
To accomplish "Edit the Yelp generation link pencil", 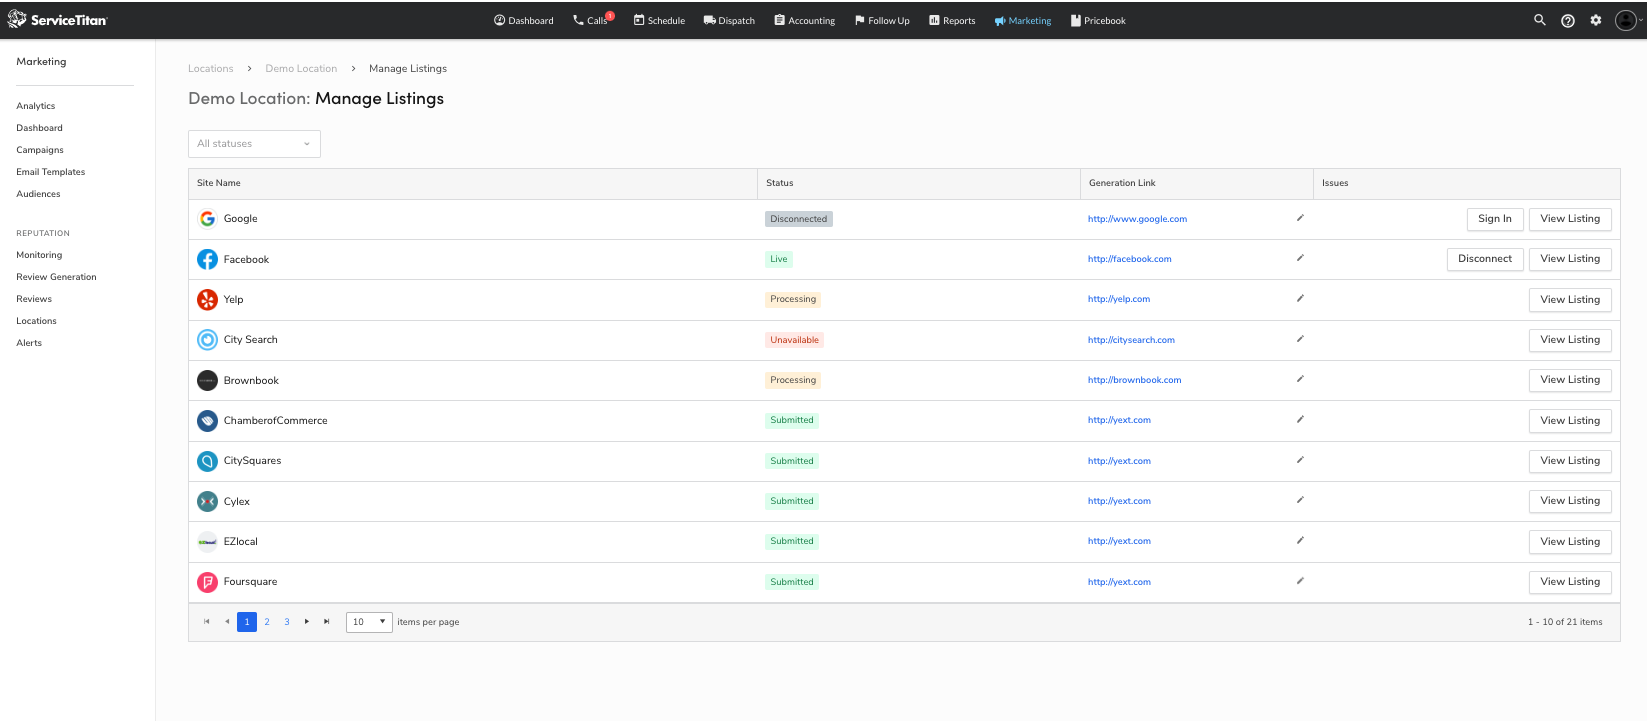I will (x=1300, y=298).
